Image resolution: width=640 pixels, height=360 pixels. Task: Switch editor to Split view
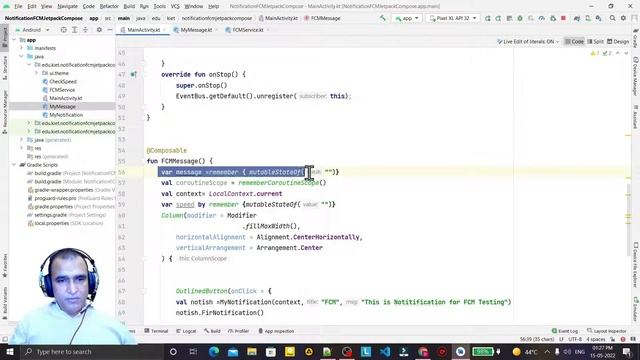(595, 42)
